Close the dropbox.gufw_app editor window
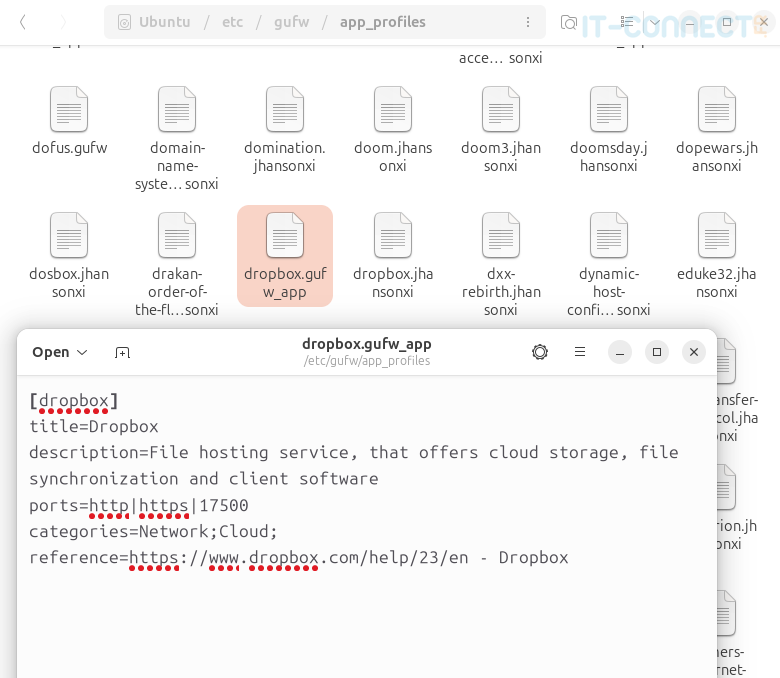Viewport: 780px width, 678px height. click(x=694, y=352)
